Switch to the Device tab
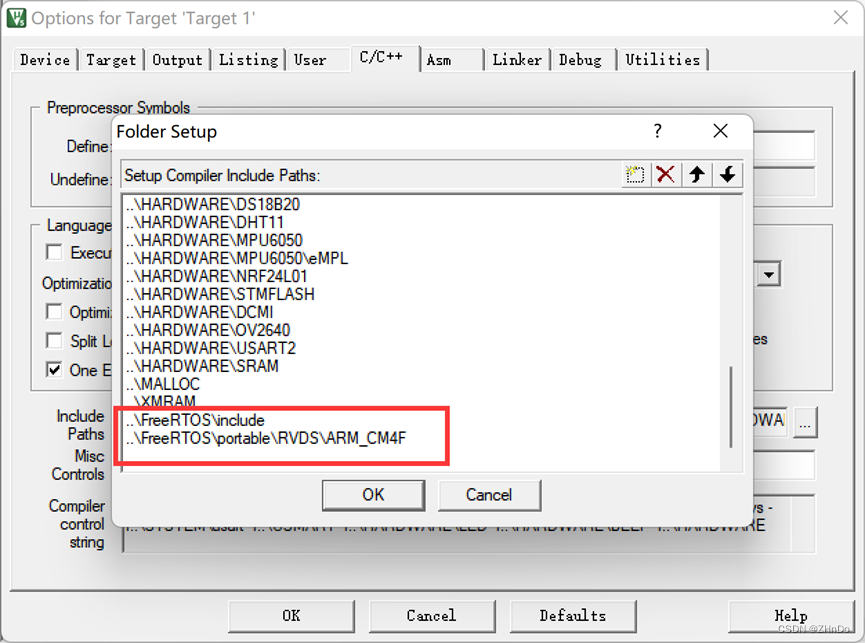 click(45, 60)
